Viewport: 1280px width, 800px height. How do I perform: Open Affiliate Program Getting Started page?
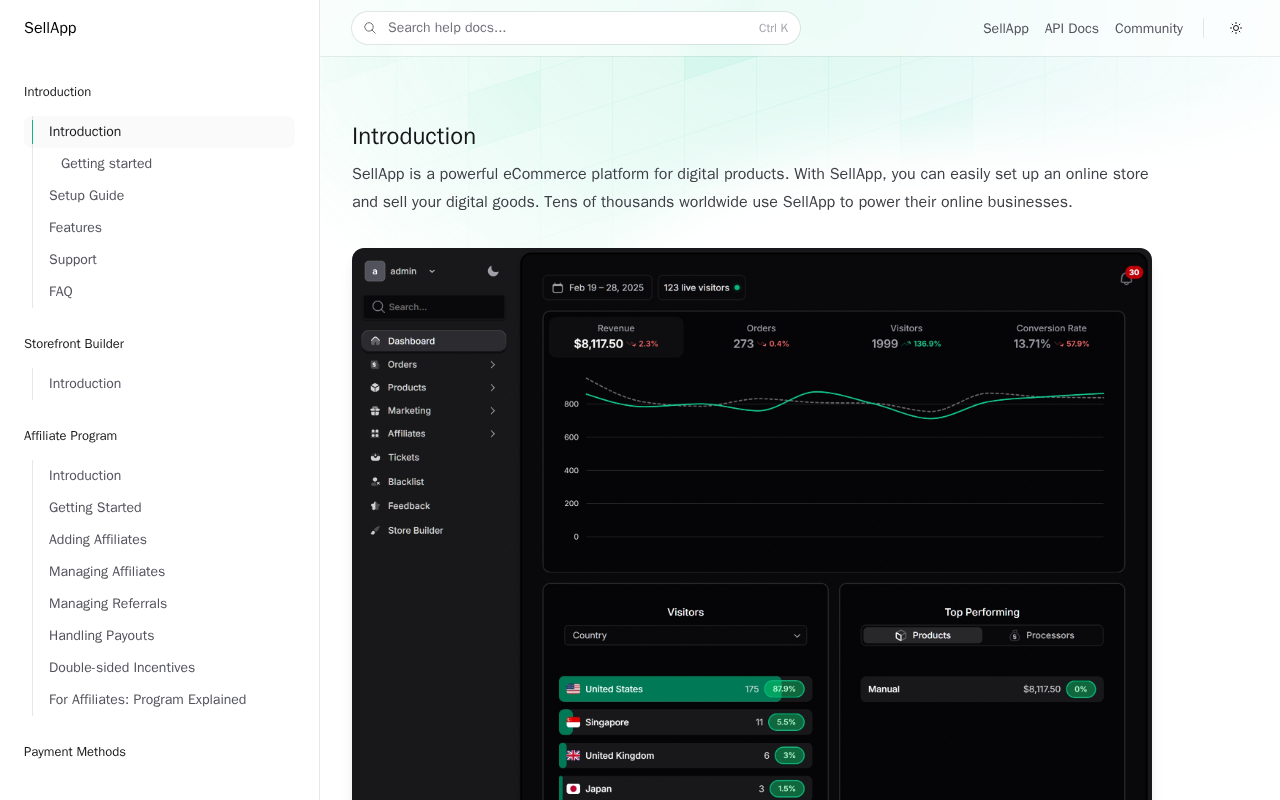click(x=96, y=508)
